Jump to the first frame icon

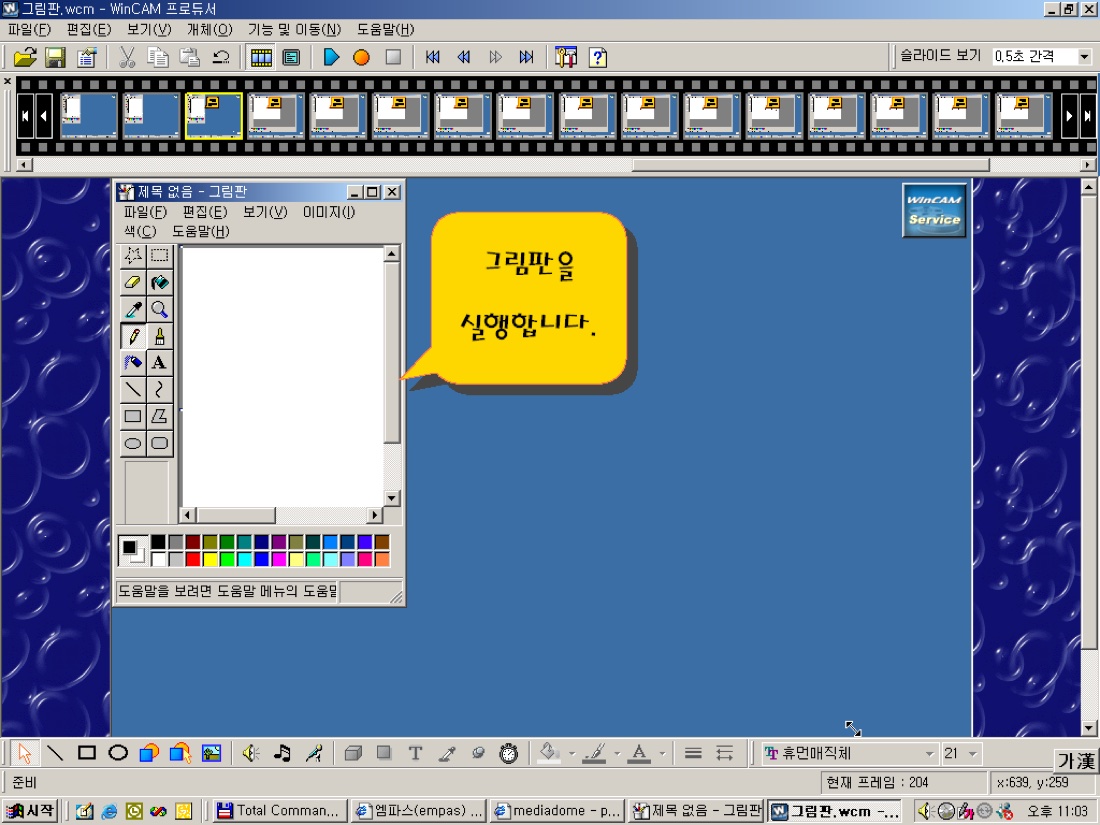(433, 58)
